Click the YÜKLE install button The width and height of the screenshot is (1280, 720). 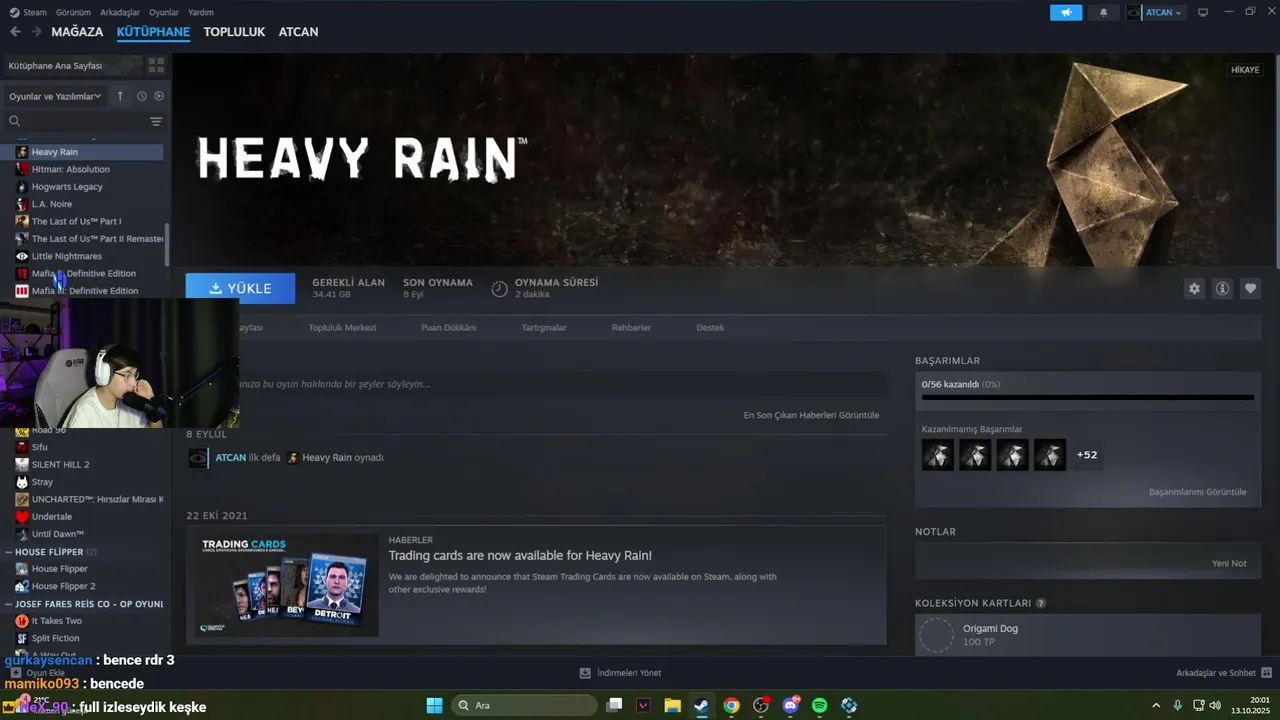point(240,288)
